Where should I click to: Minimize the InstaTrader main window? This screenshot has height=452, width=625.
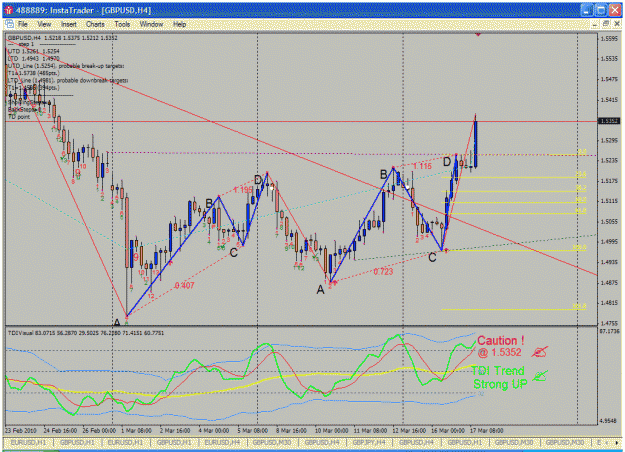pos(586,10)
